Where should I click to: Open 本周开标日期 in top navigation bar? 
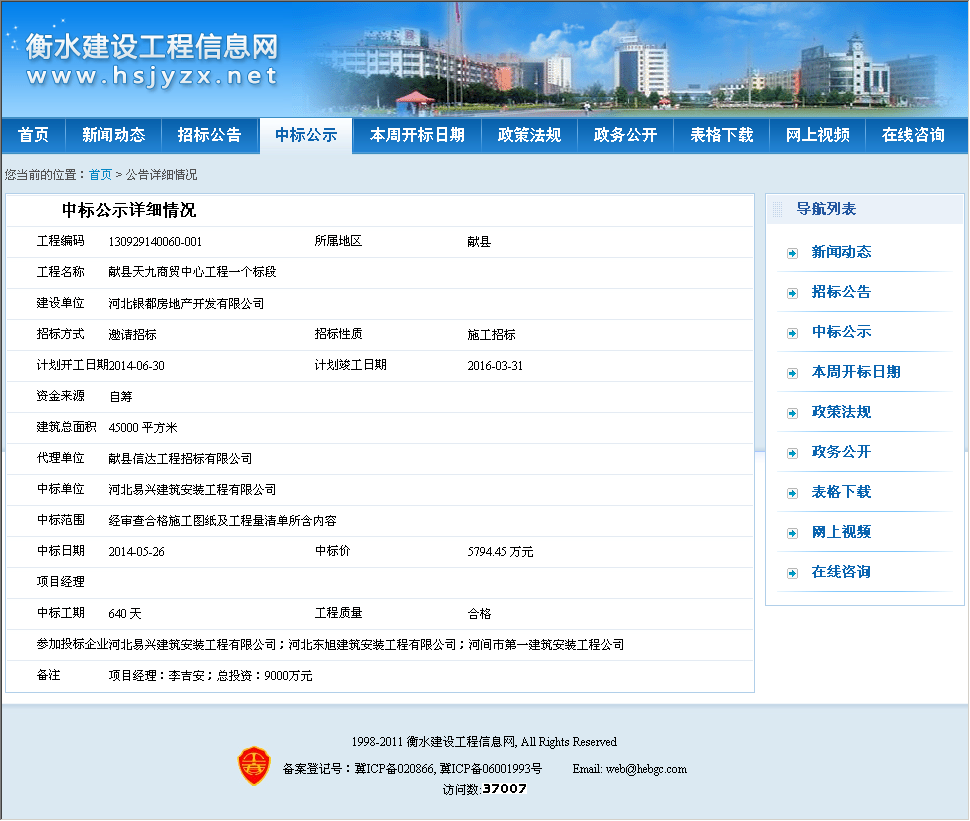pyautogui.click(x=417, y=135)
